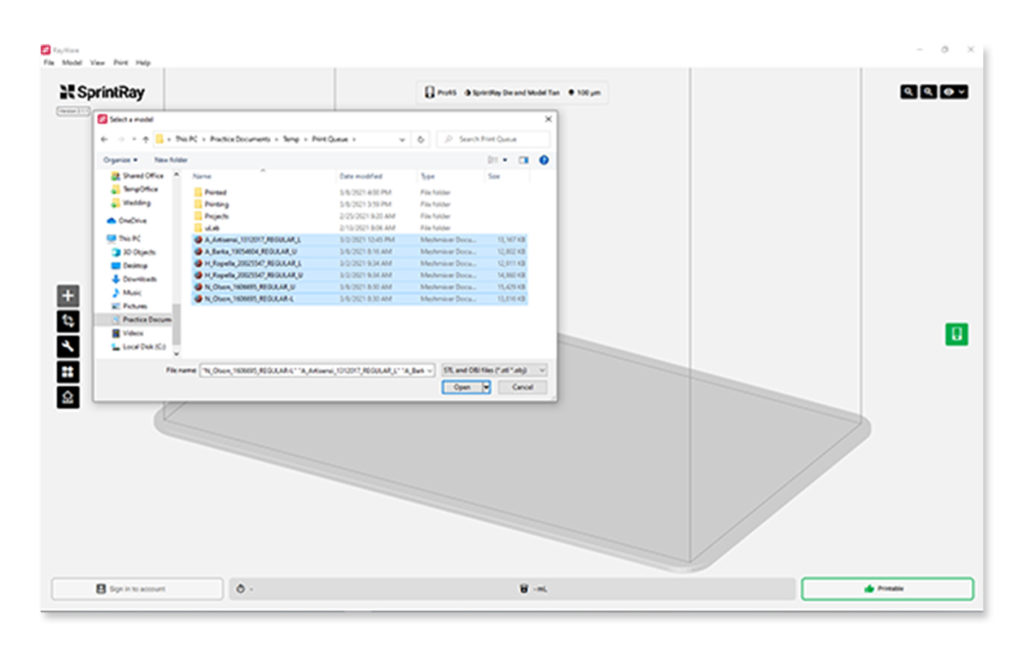Open the STL and OBJ file type dropdown
Image resolution: width=1024 pixels, height=658 pixels.
pos(494,370)
